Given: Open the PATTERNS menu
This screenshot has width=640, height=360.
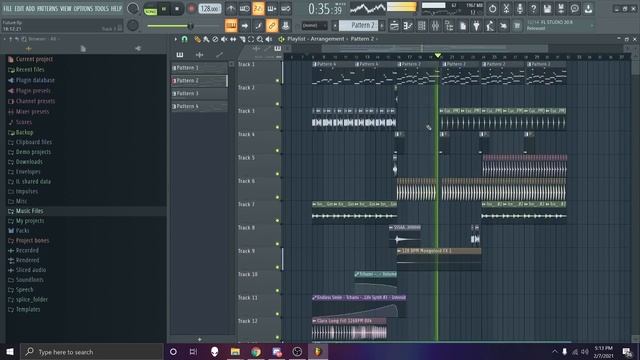Looking at the screenshot, I should pyautogui.click(x=47, y=9).
